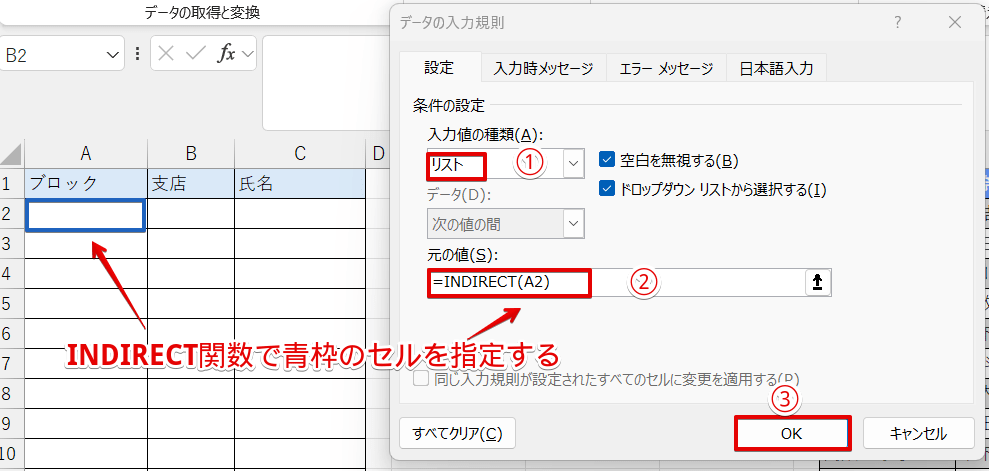Select row 5 header

point(12,303)
